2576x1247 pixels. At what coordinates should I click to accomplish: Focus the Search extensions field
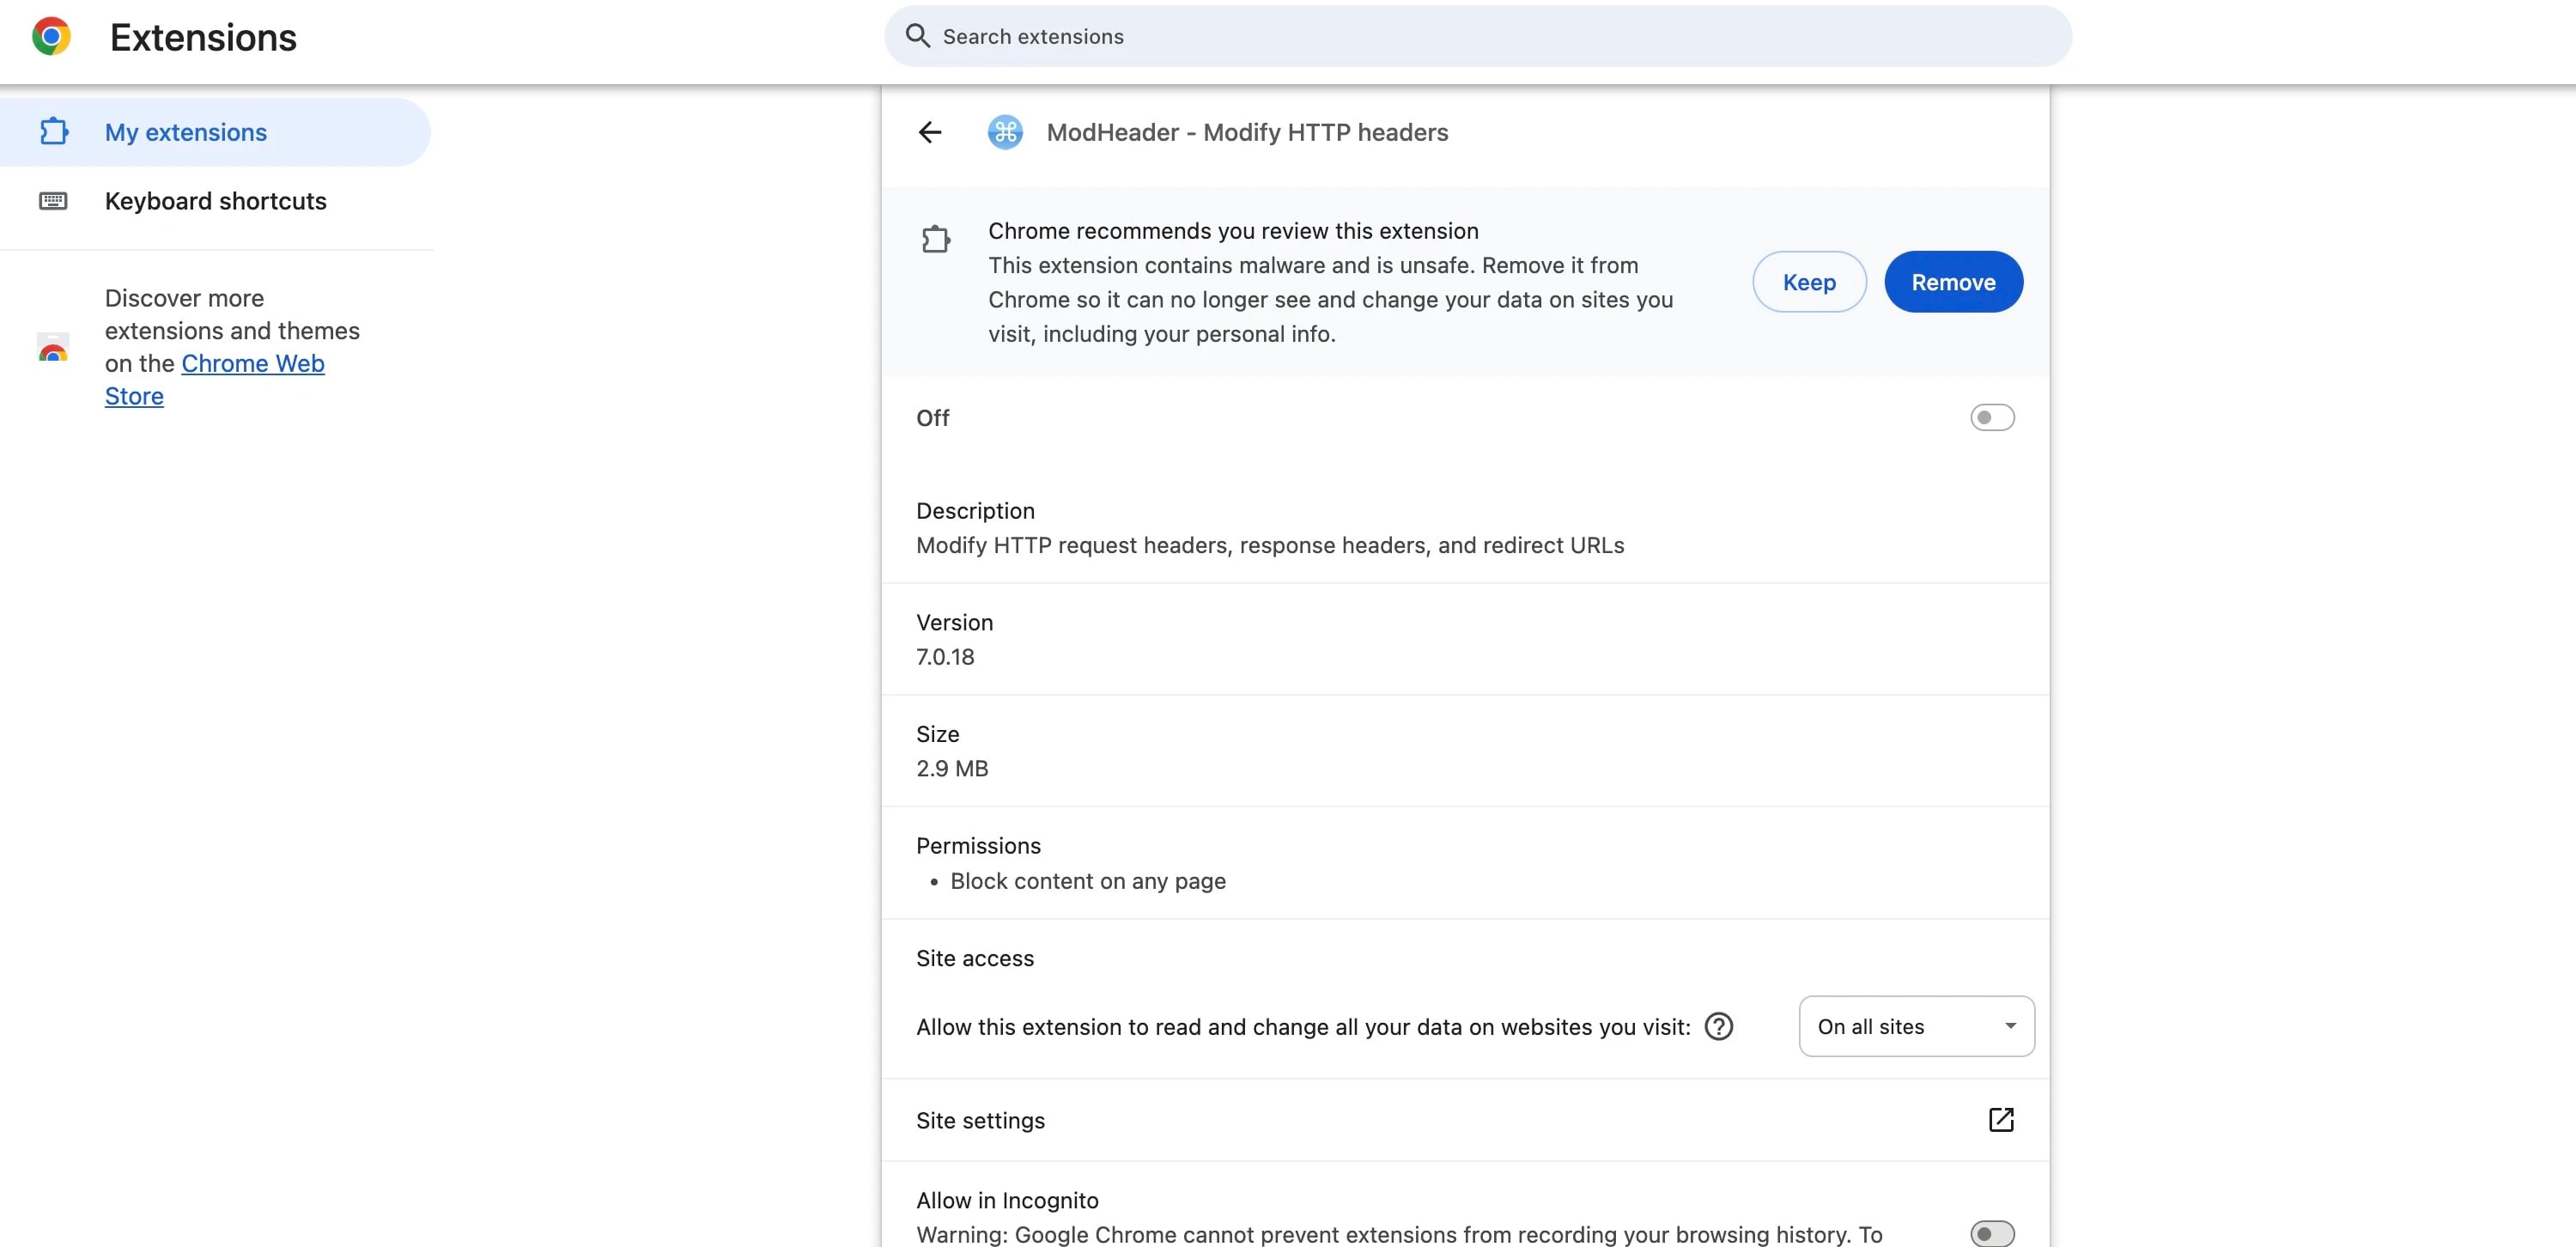click(1477, 36)
